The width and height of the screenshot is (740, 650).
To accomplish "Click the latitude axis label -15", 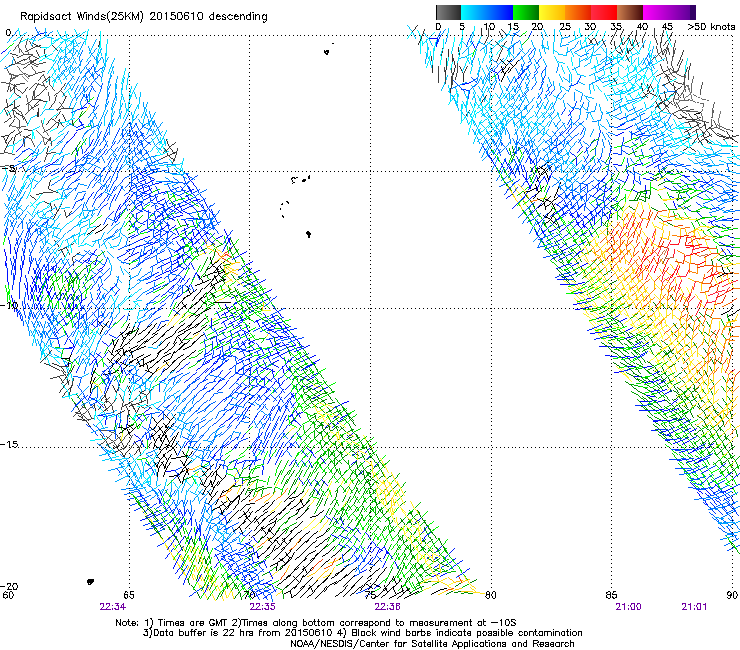I will coord(9,445).
